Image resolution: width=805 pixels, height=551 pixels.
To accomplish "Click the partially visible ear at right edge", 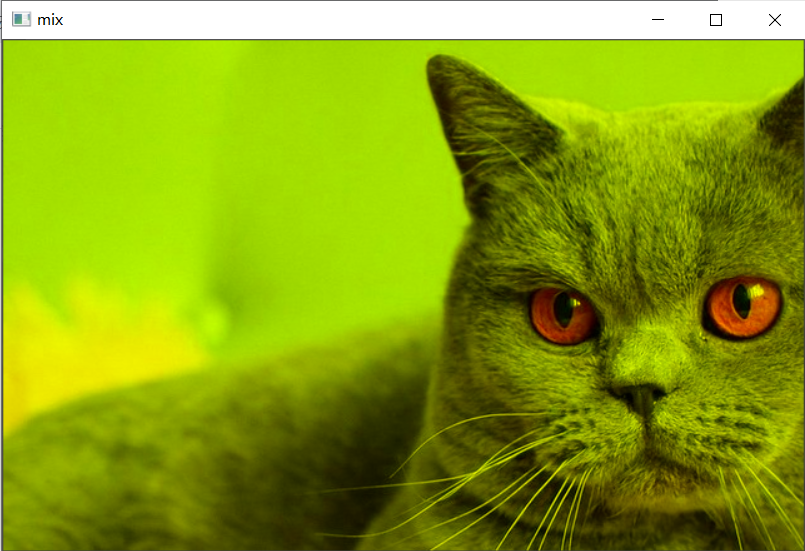I will 785,115.
